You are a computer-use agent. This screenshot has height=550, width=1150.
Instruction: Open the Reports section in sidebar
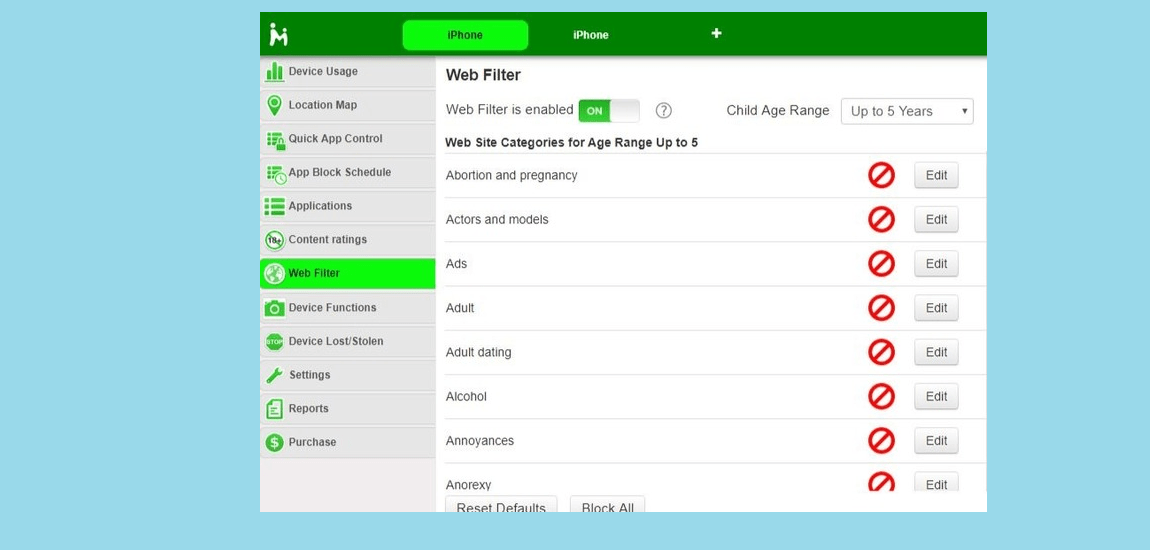[348, 409]
